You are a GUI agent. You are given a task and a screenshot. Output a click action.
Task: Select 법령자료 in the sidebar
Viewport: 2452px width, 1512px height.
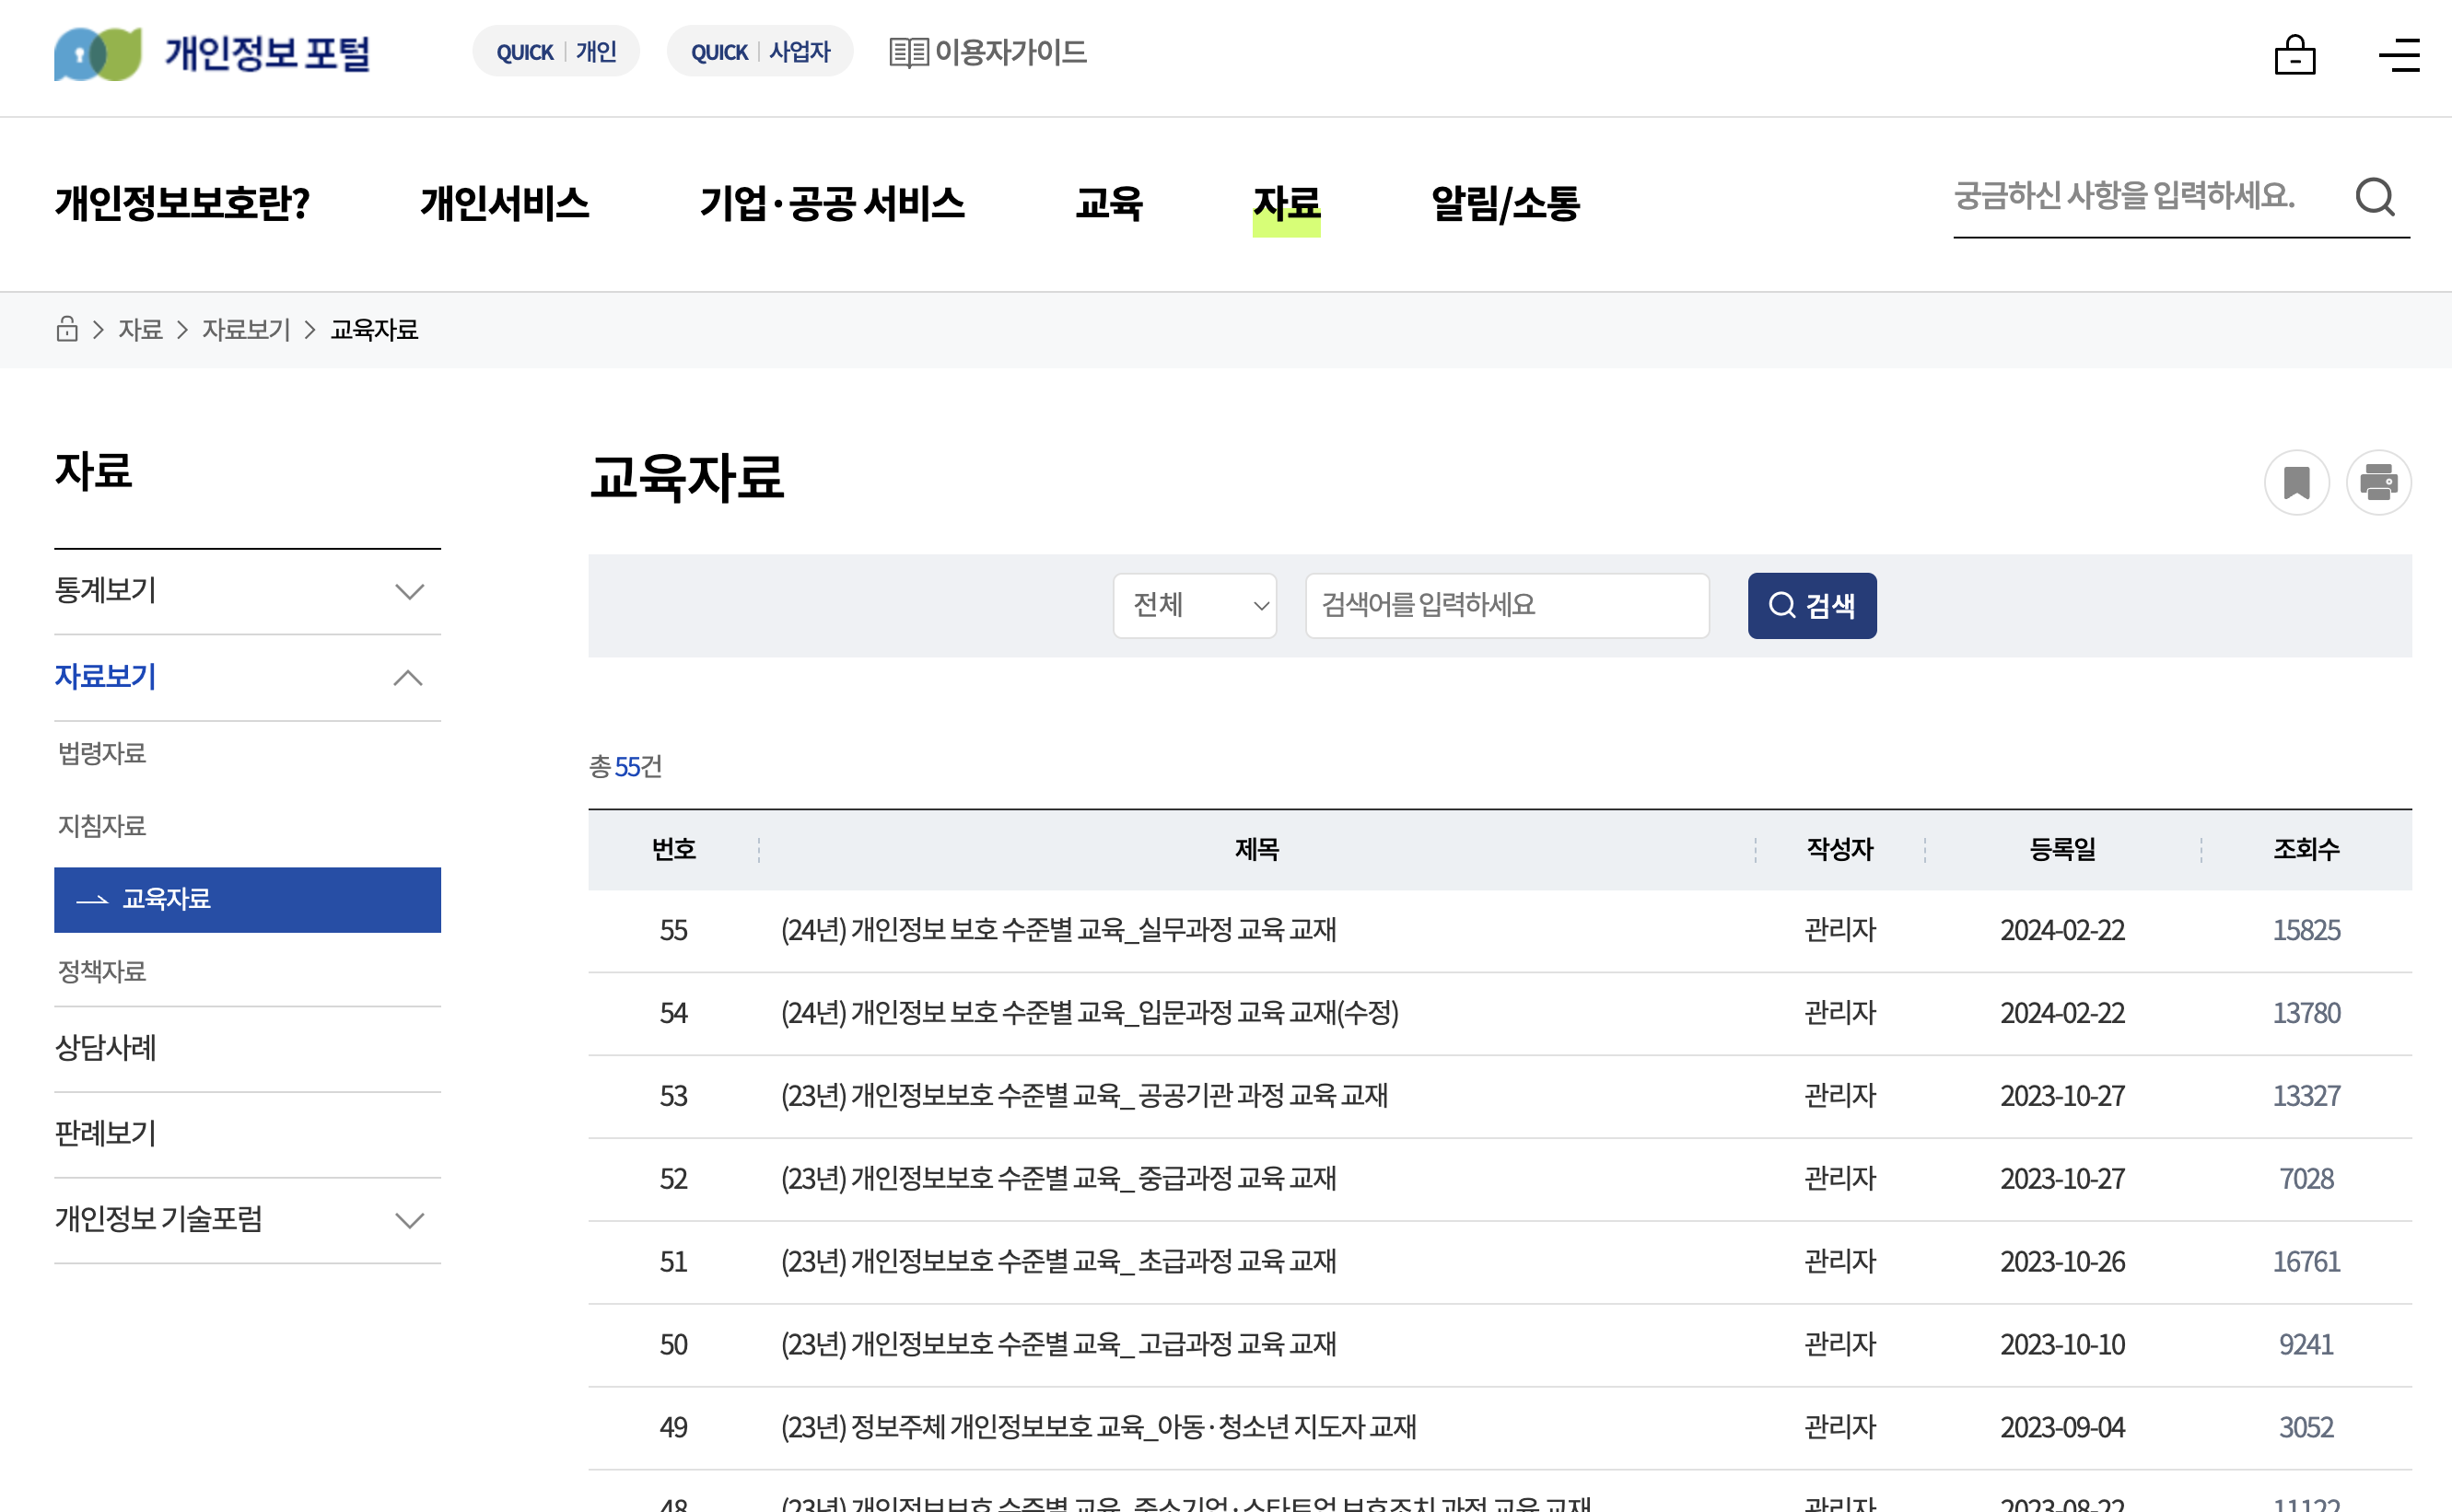tap(102, 753)
